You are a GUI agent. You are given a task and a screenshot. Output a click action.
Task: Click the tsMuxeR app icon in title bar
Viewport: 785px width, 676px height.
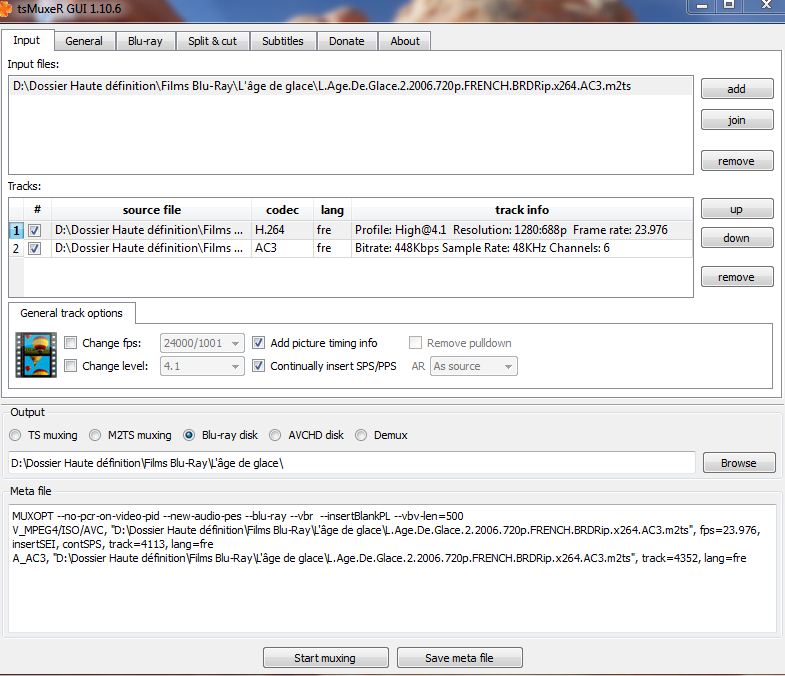[x=5, y=9]
